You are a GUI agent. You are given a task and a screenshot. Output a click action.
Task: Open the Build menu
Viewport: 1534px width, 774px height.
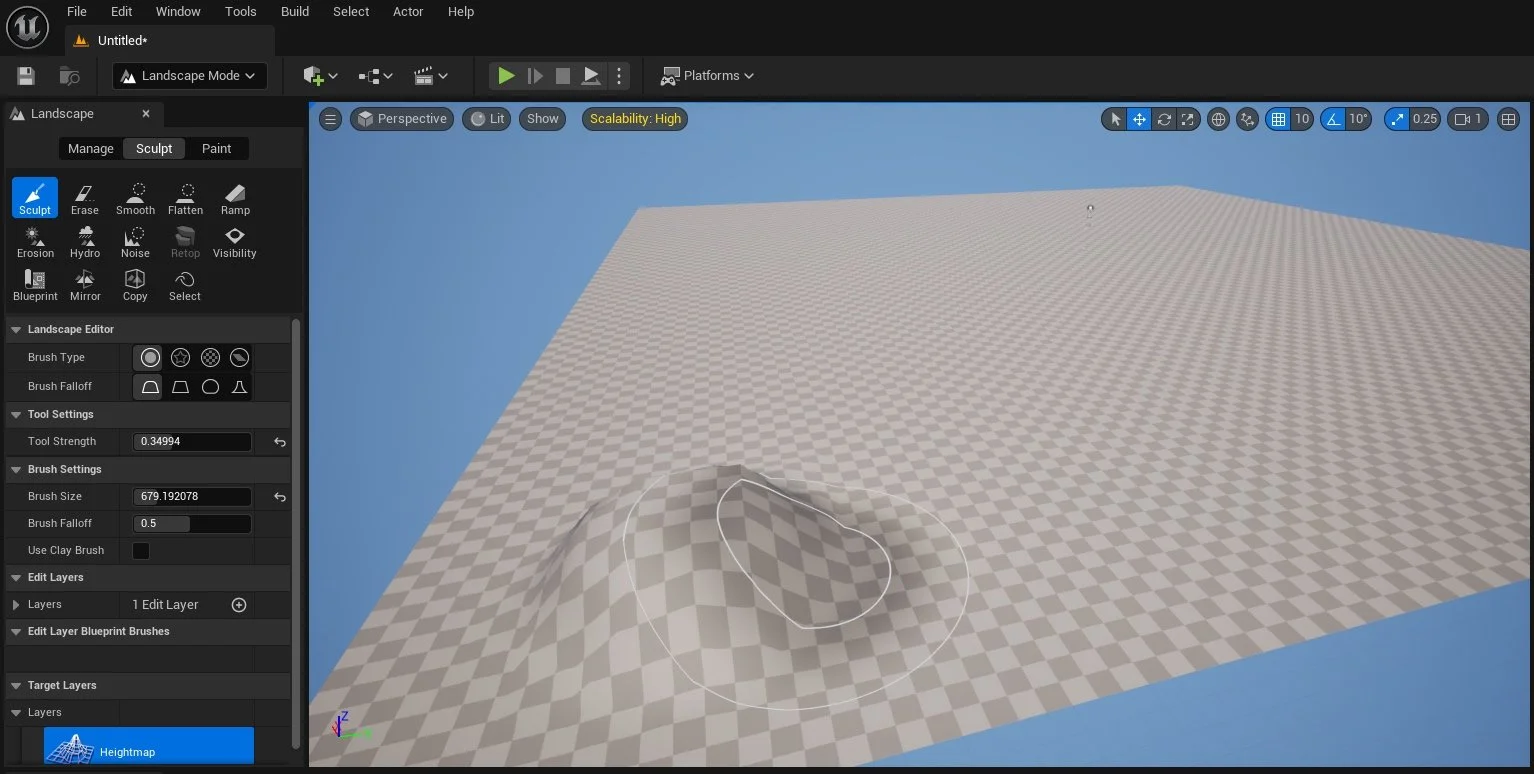click(295, 12)
